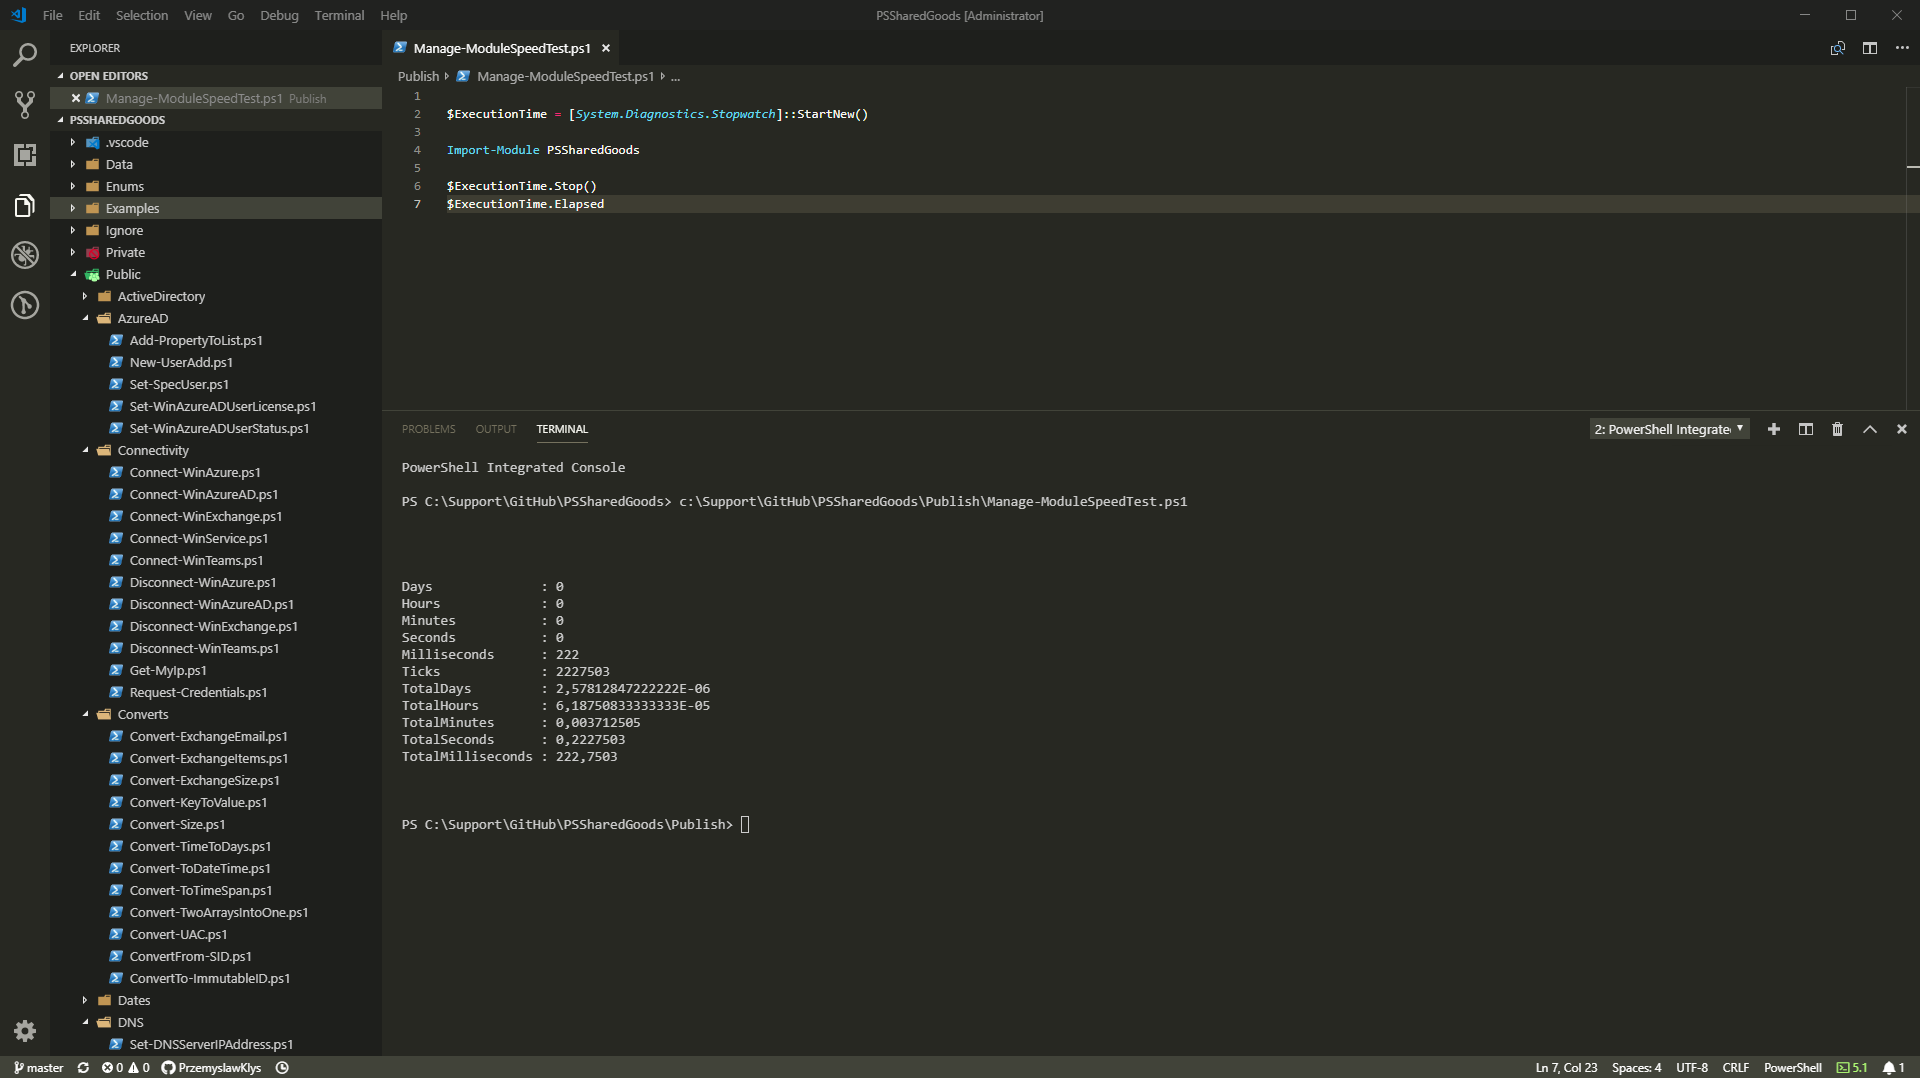The height and width of the screenshot is (1078, 1920).
Task: Split the terminal panel
Action: (1805, 429)
